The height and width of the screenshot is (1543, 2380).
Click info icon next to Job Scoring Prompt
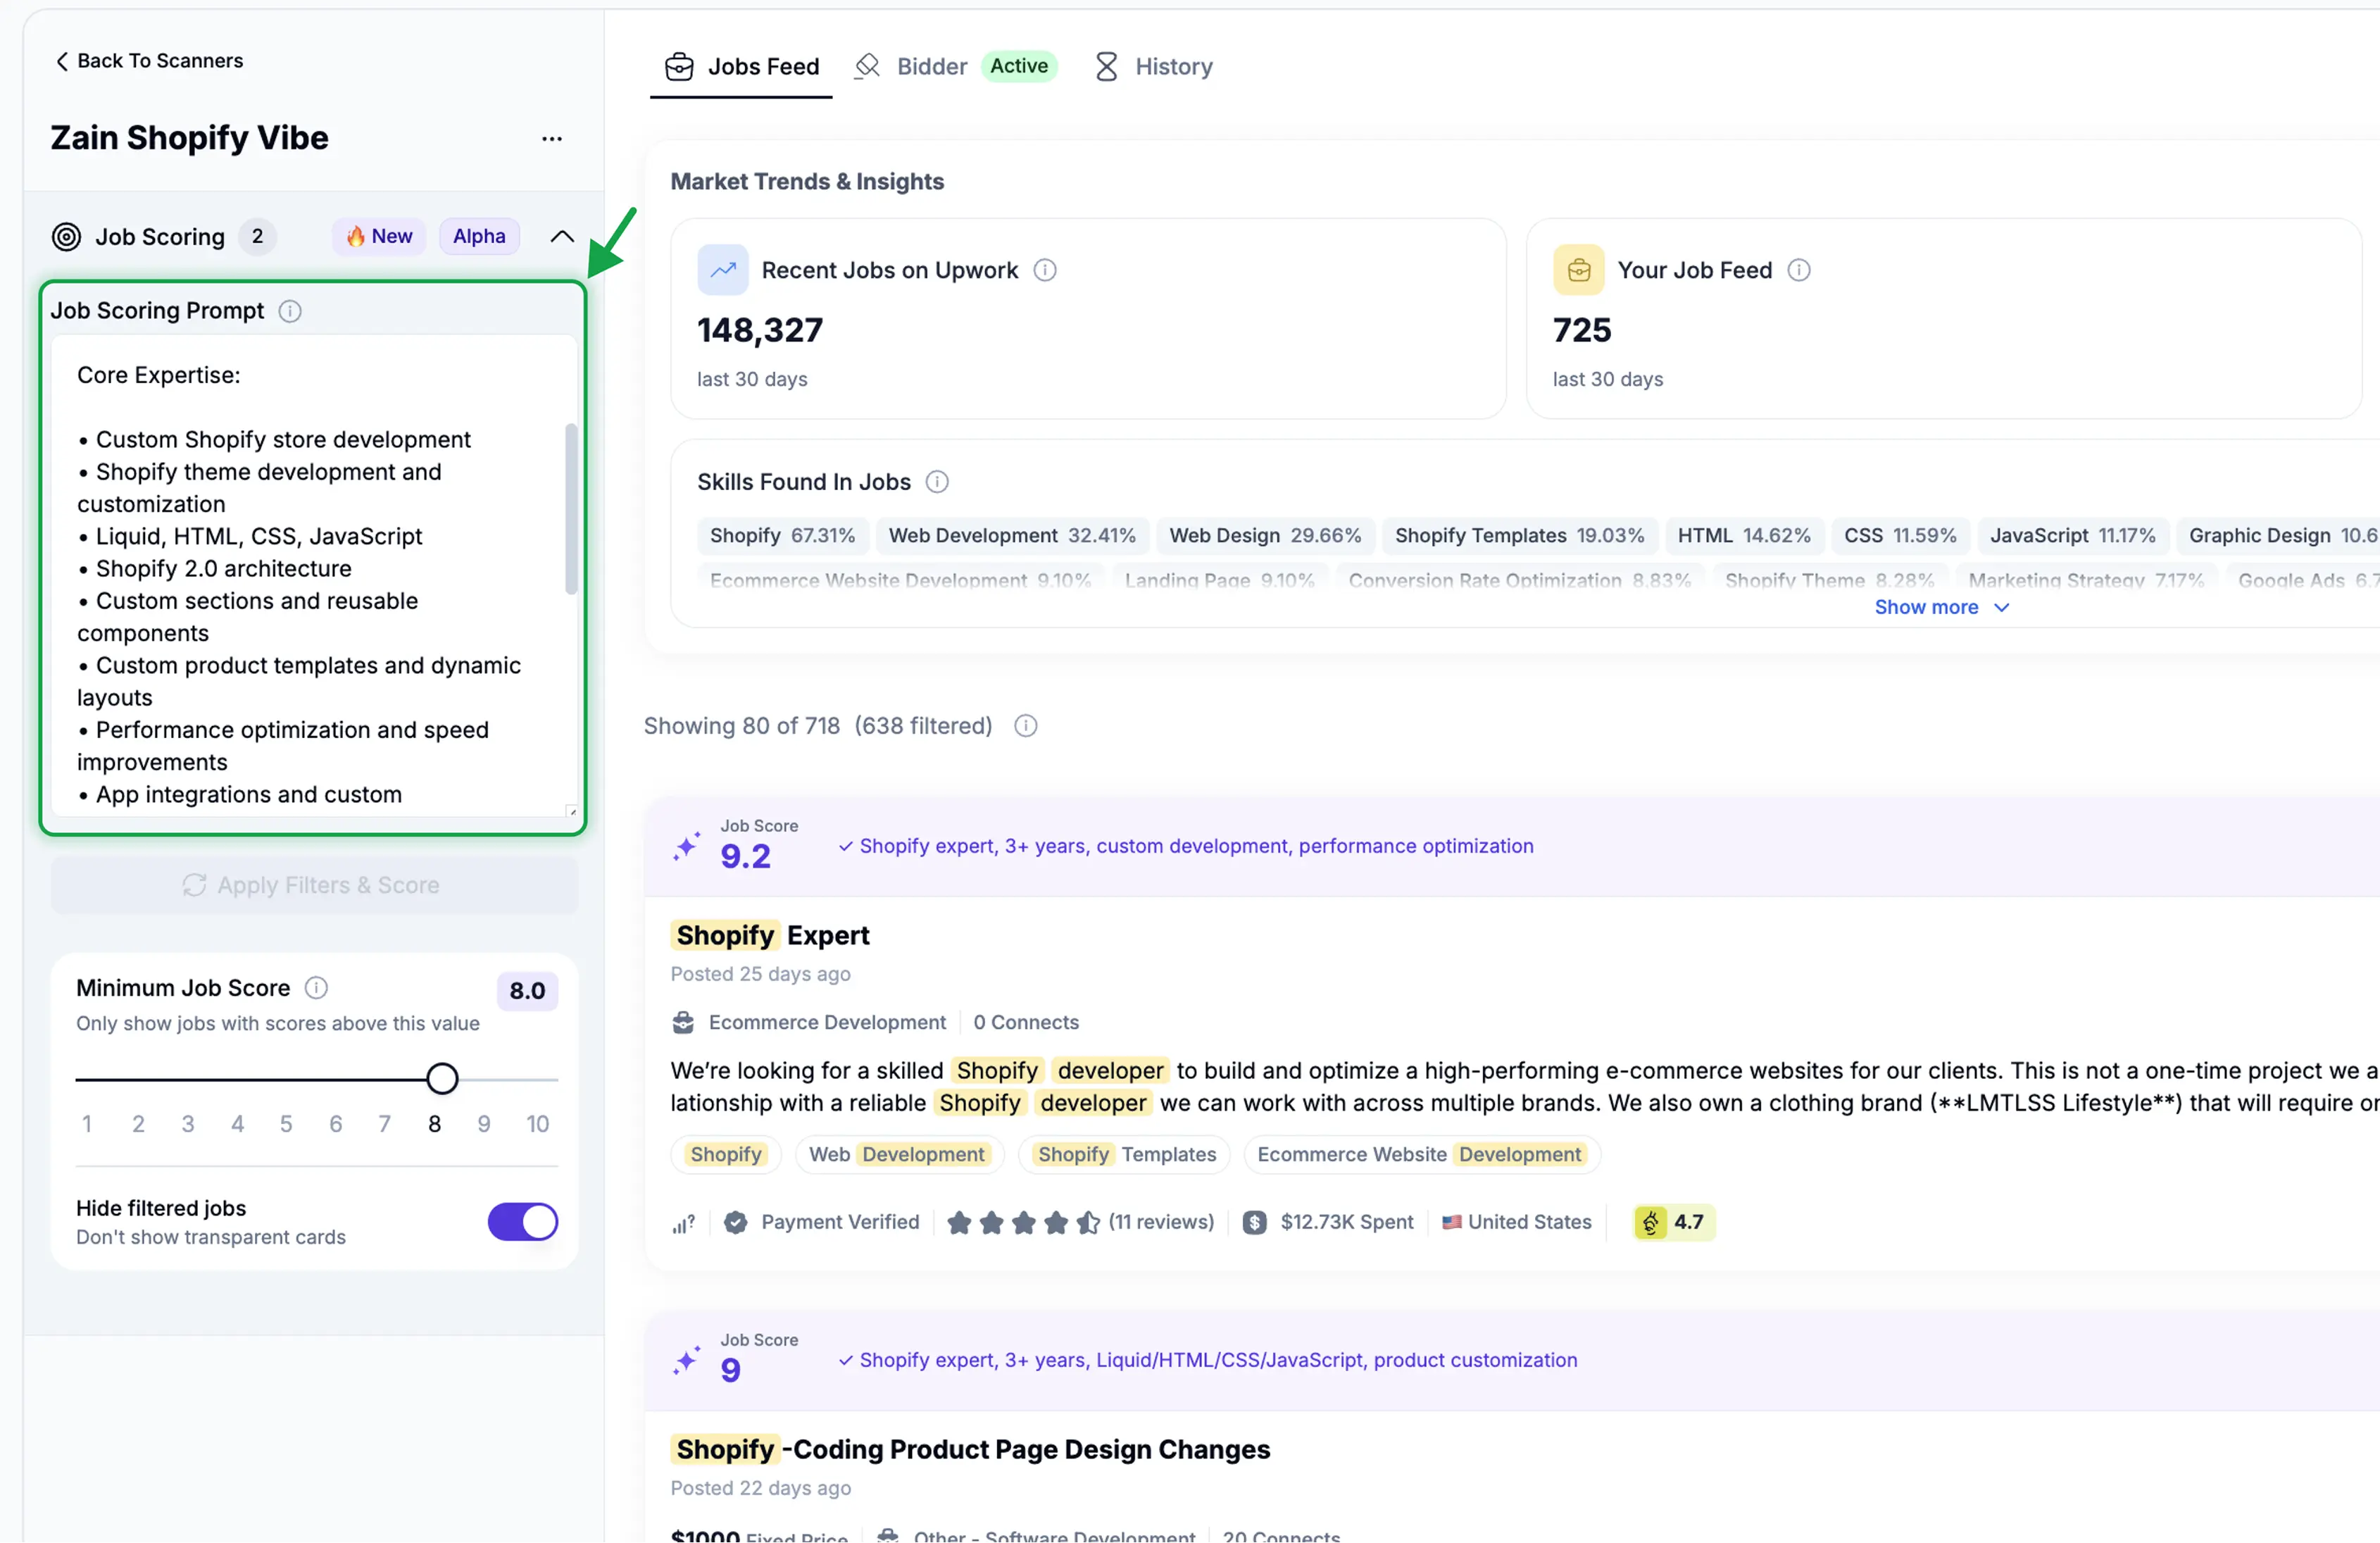point(290,311)
